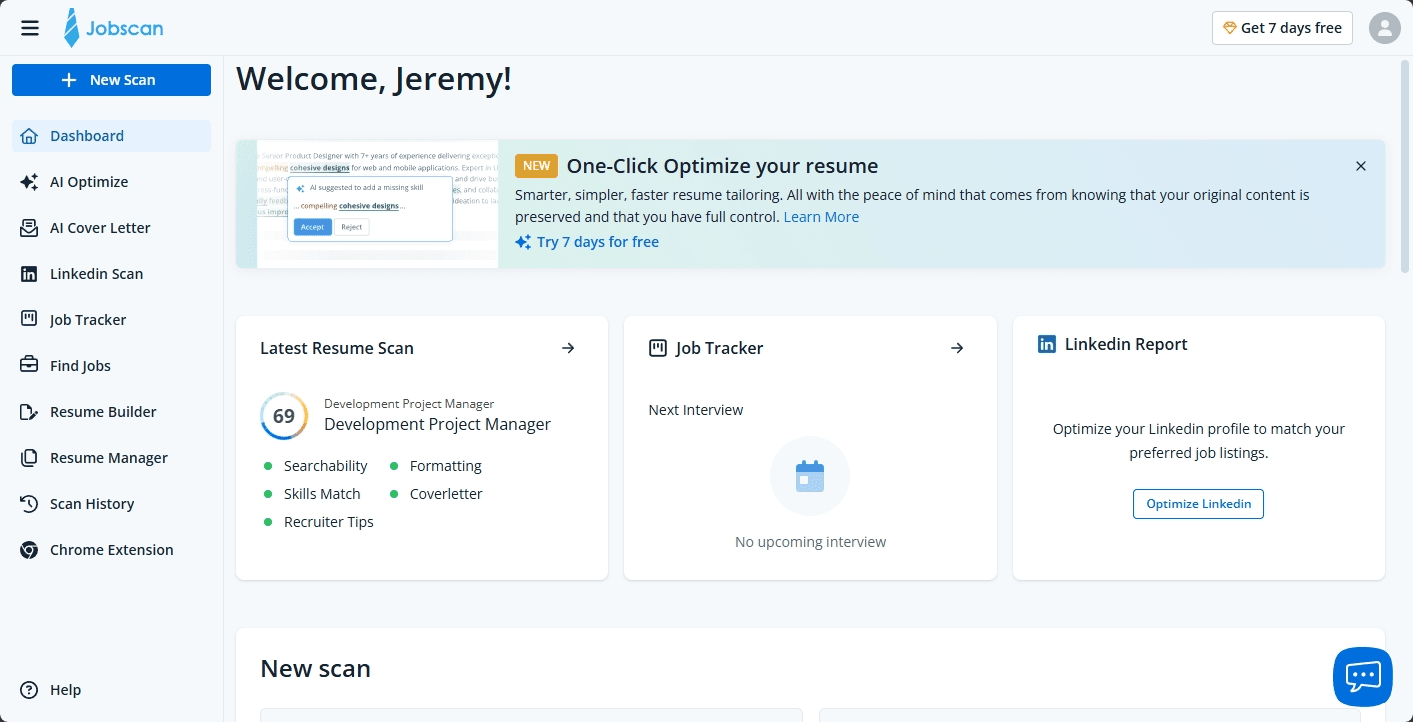Select Resume Manager in the sidebar
This screenshot has height=722, width=1413.
pyautogui.click(x=108, y=457)
